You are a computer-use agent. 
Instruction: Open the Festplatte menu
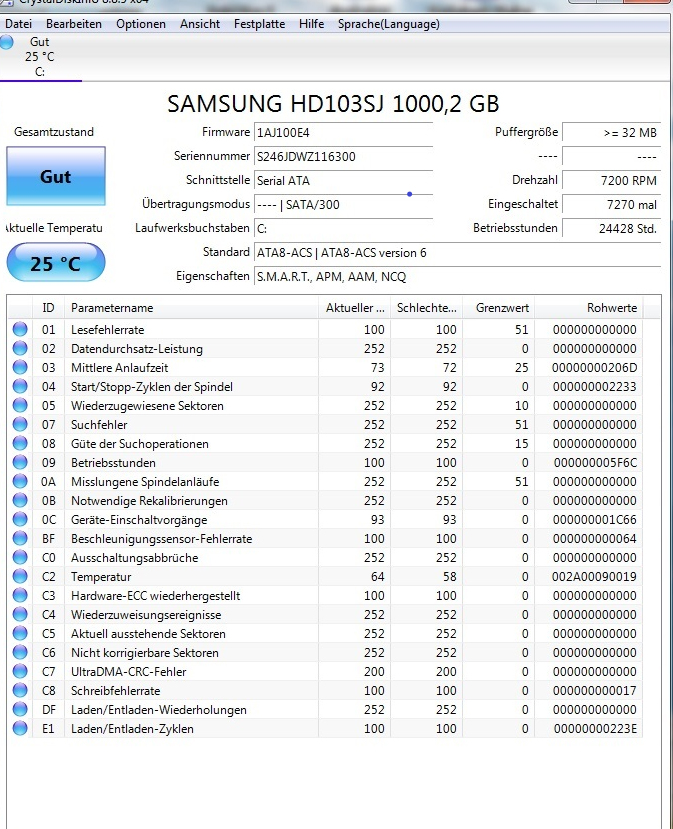260,24
